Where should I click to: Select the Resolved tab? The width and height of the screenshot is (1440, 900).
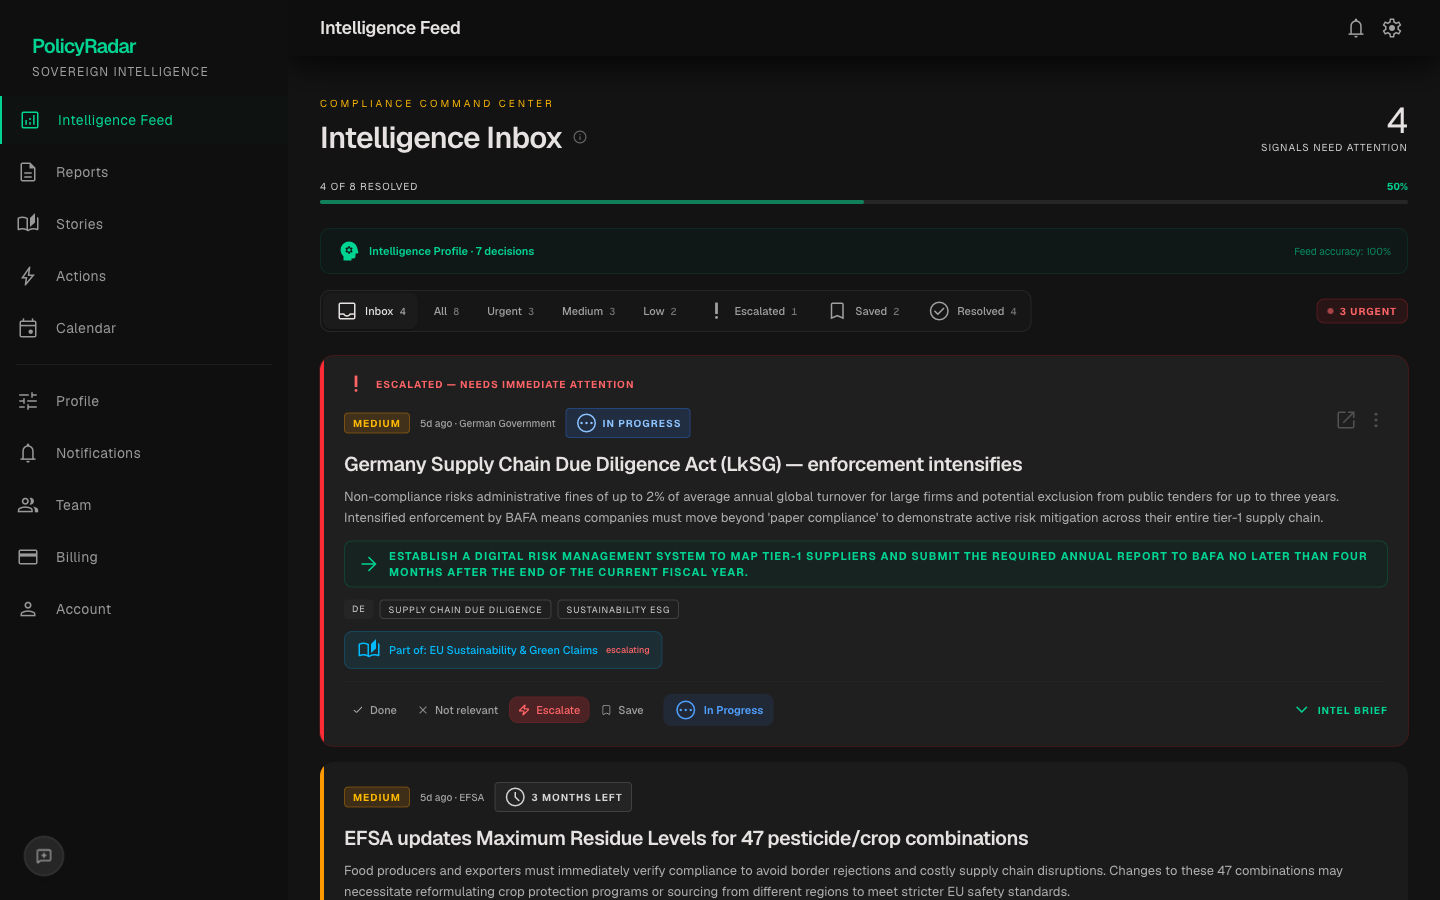pyautogui.click(x=973, y=310)
